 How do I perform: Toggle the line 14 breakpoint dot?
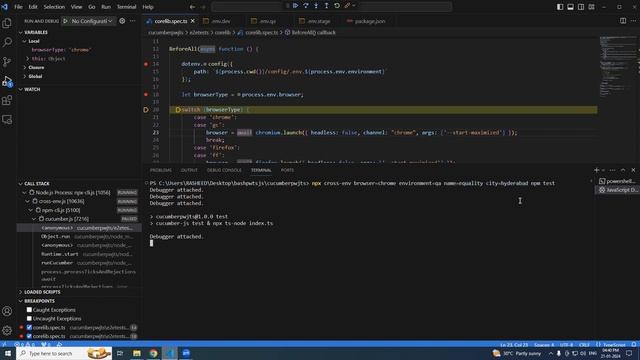pyautogui.click(x=146, y=64)
